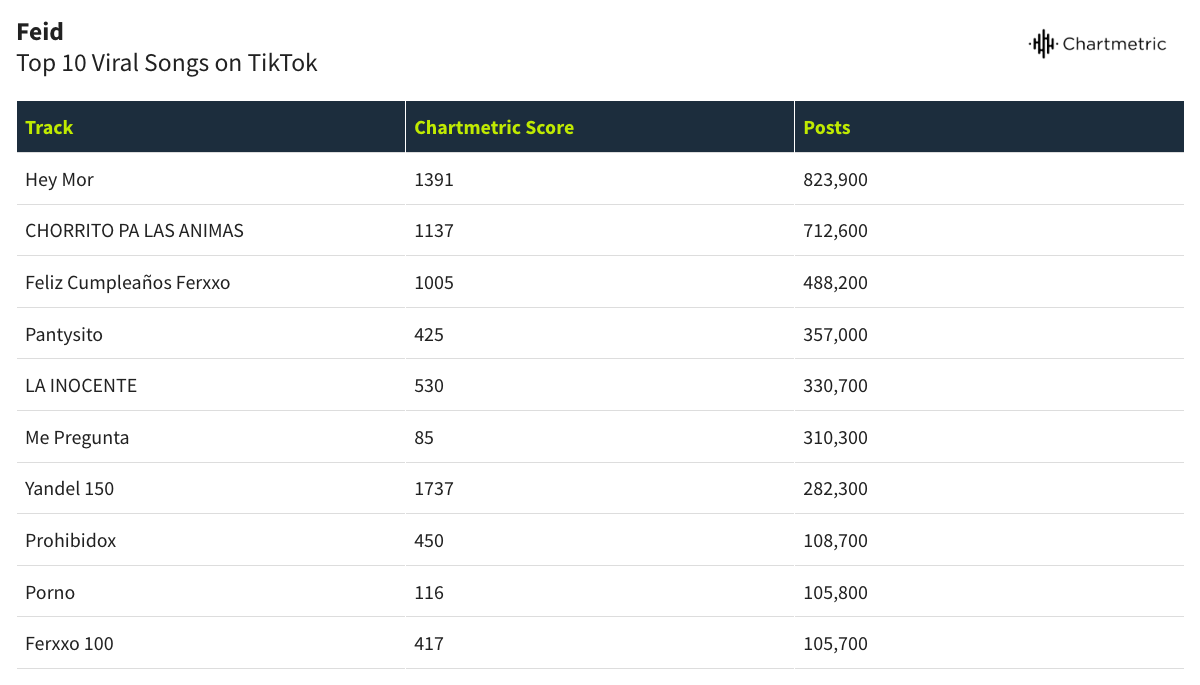
Task: Click the Feid artist title
Action: [x=40, y=32]
